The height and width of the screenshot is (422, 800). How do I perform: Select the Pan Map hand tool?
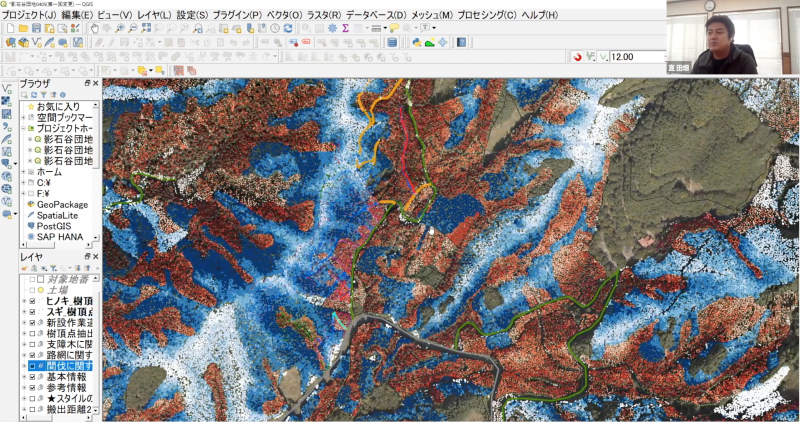94,29
